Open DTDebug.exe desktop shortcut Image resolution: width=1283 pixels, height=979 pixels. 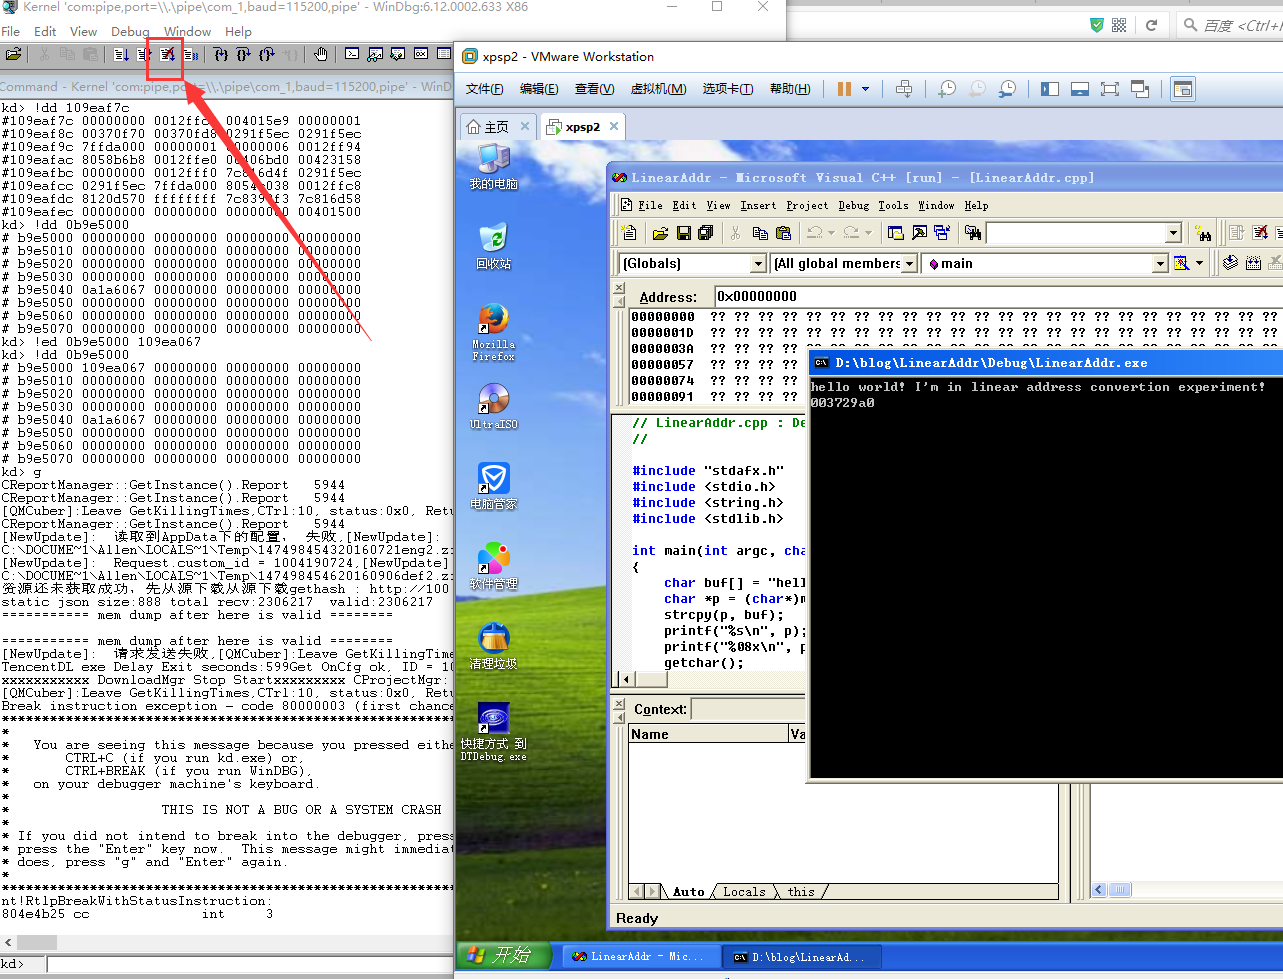[x=493, y=732]
